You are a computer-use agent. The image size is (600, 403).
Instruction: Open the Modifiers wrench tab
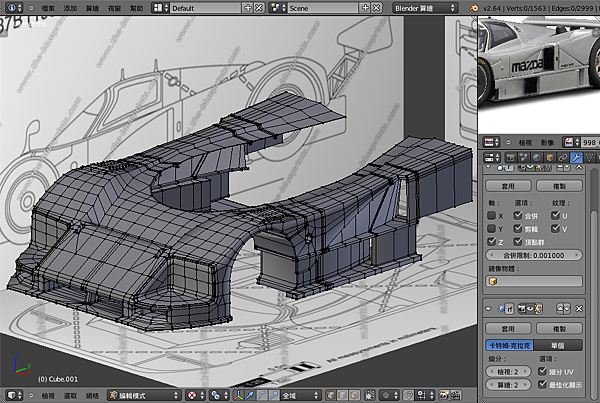click(x=576, y=157)
